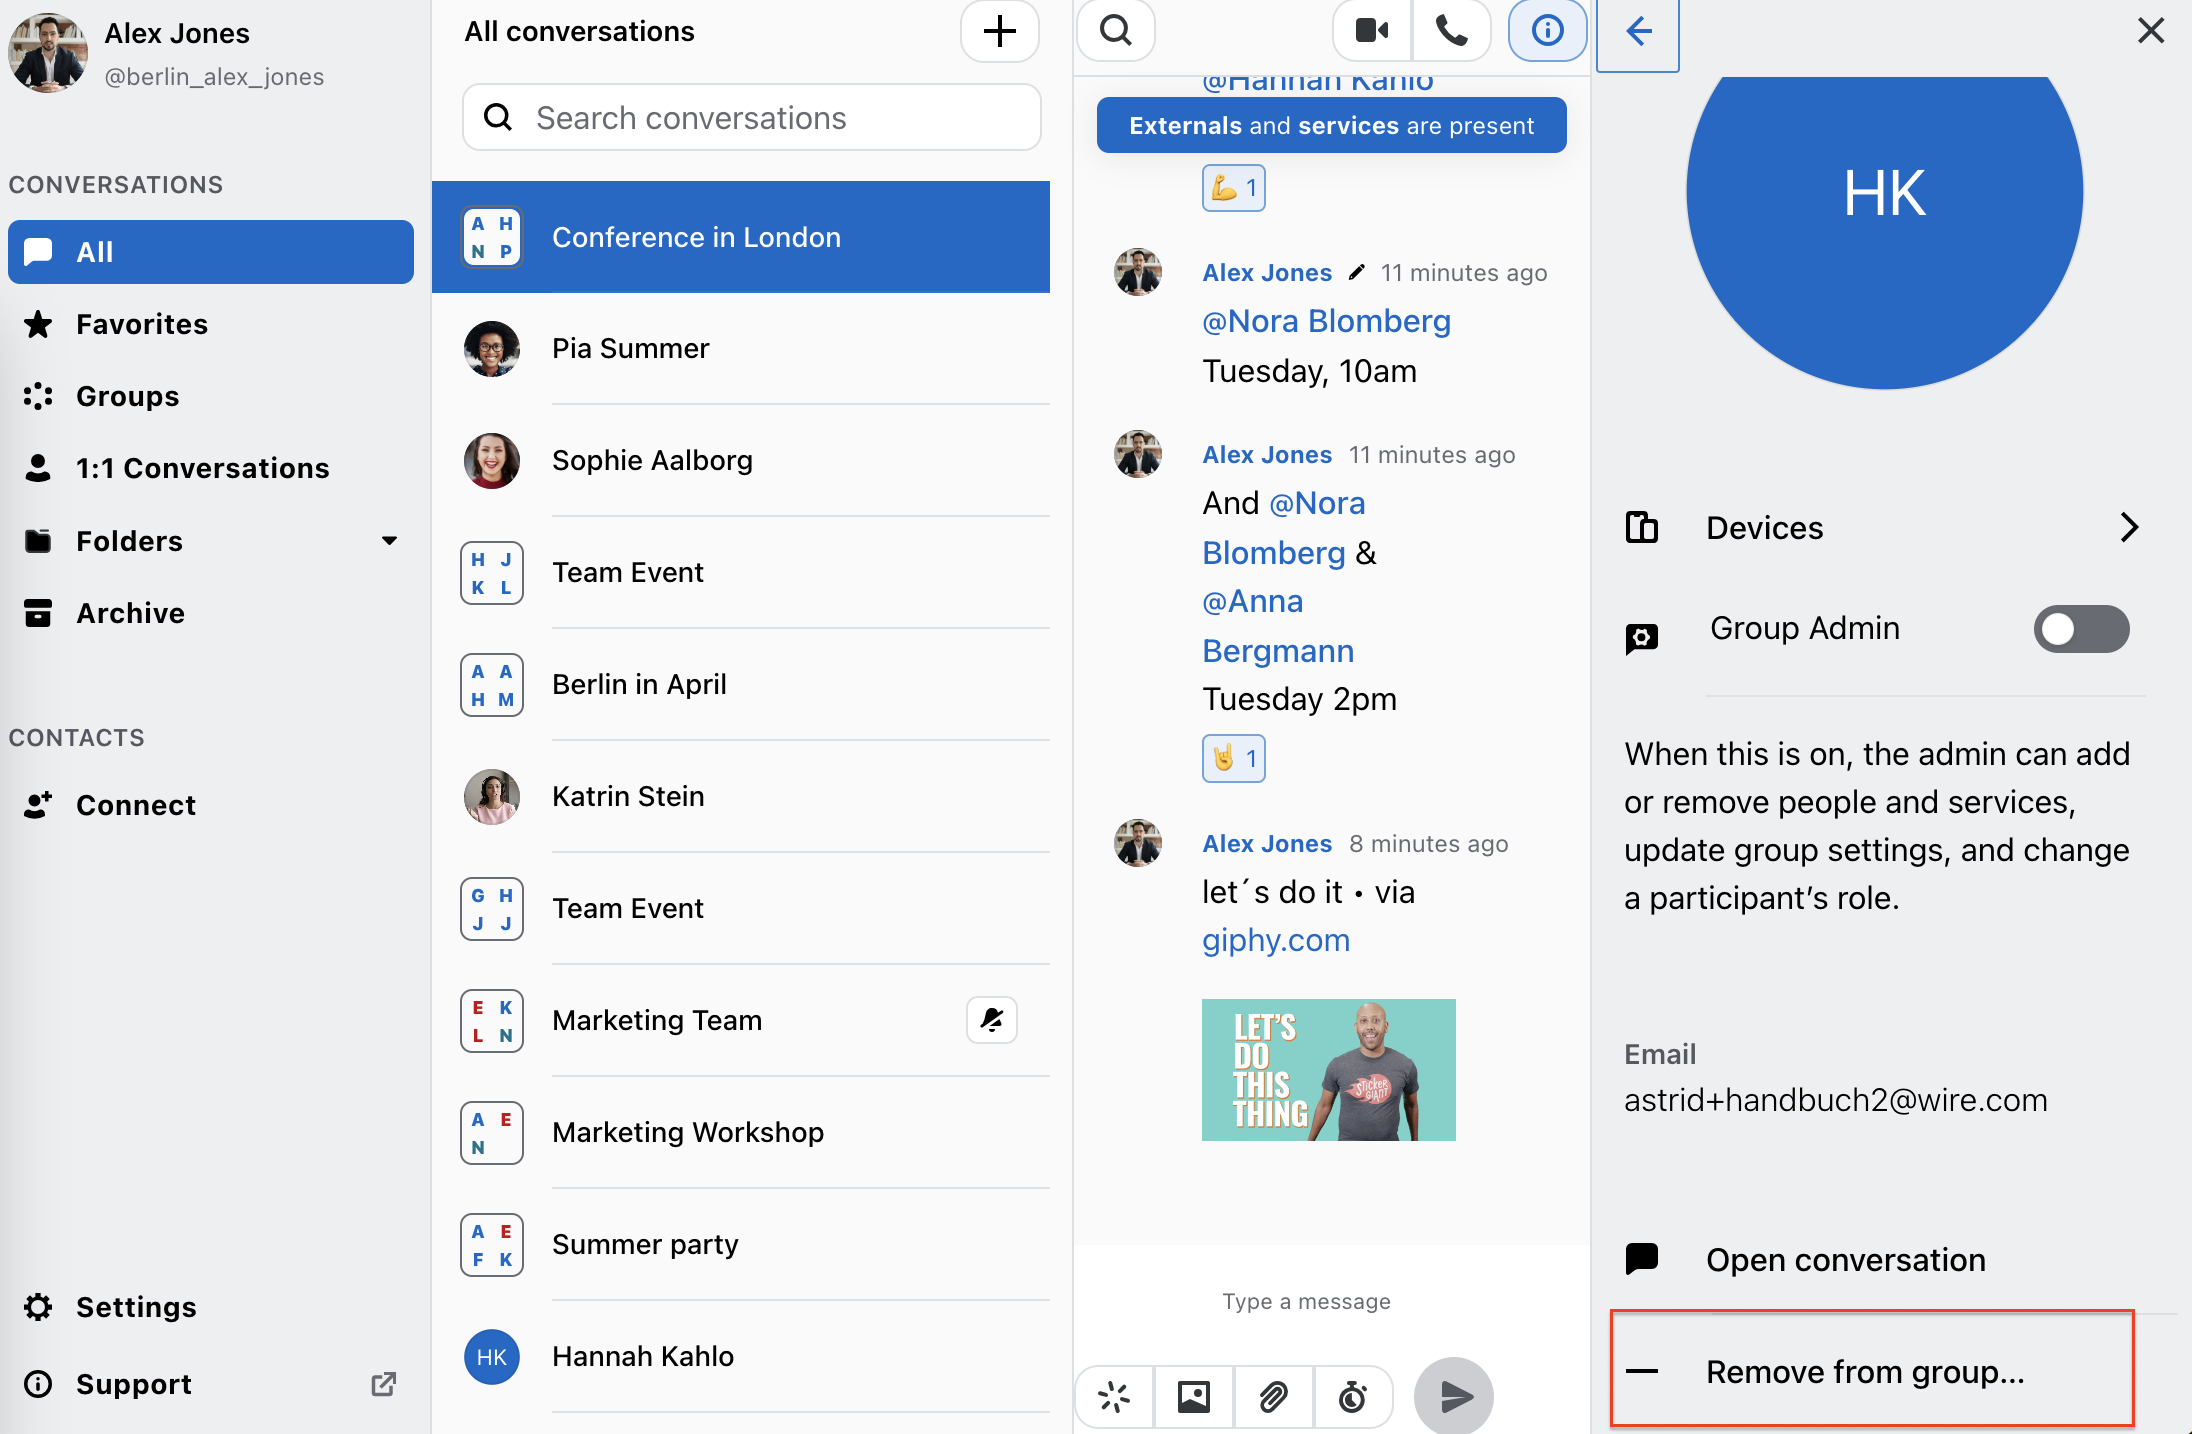Viewport: 2192px width, 1434px height.
Task: Click Alex Jones profile avatar at top left
Action: (x=47, y=53)
